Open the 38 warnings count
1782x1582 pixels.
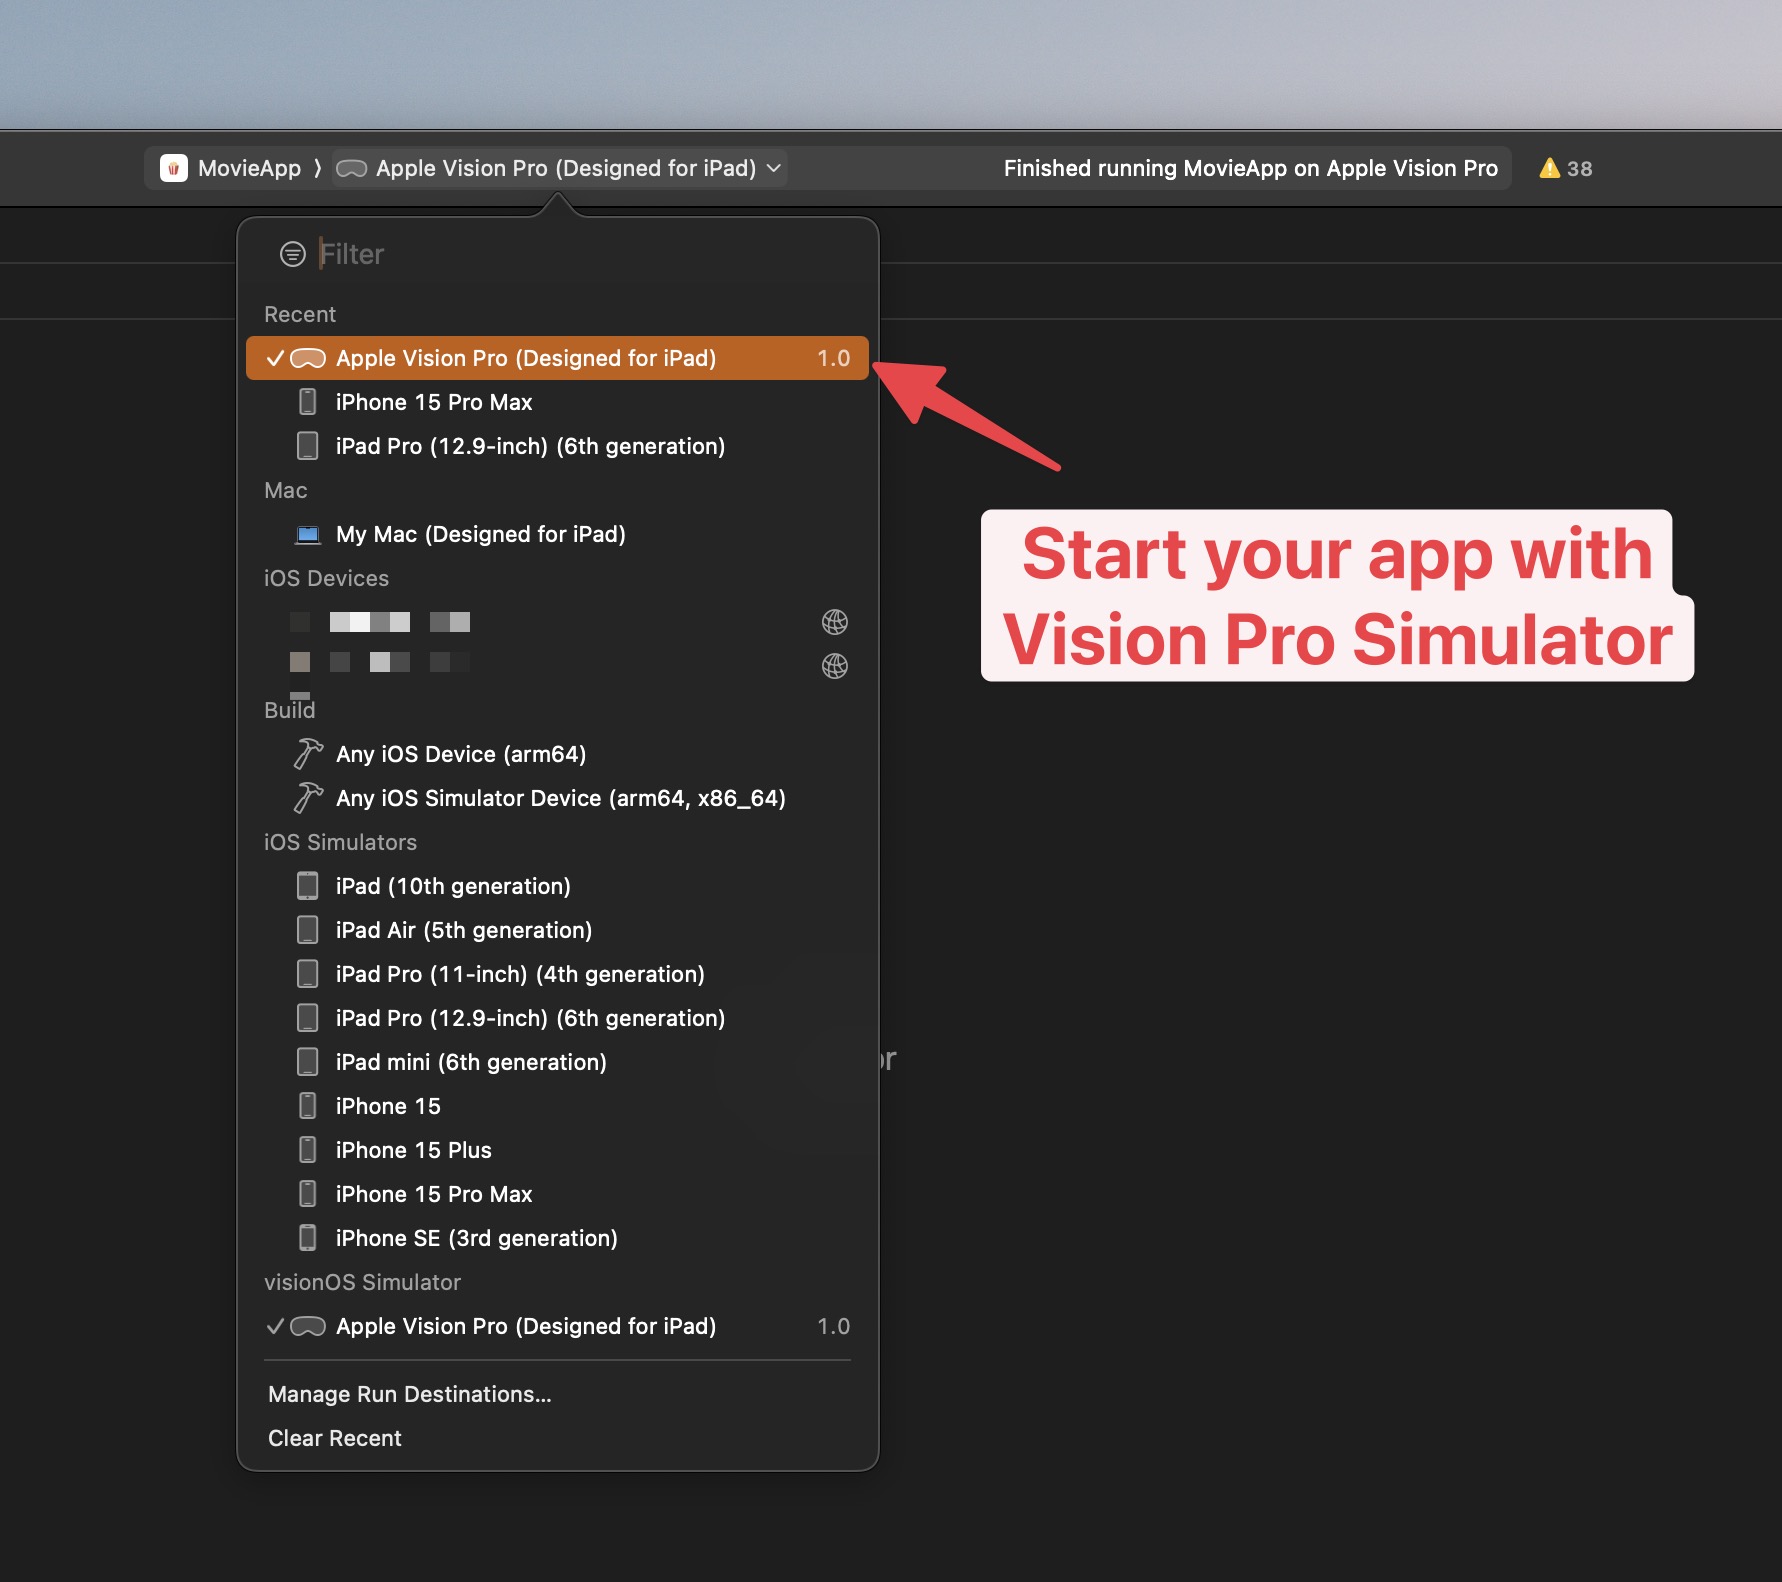(1579, 169)
